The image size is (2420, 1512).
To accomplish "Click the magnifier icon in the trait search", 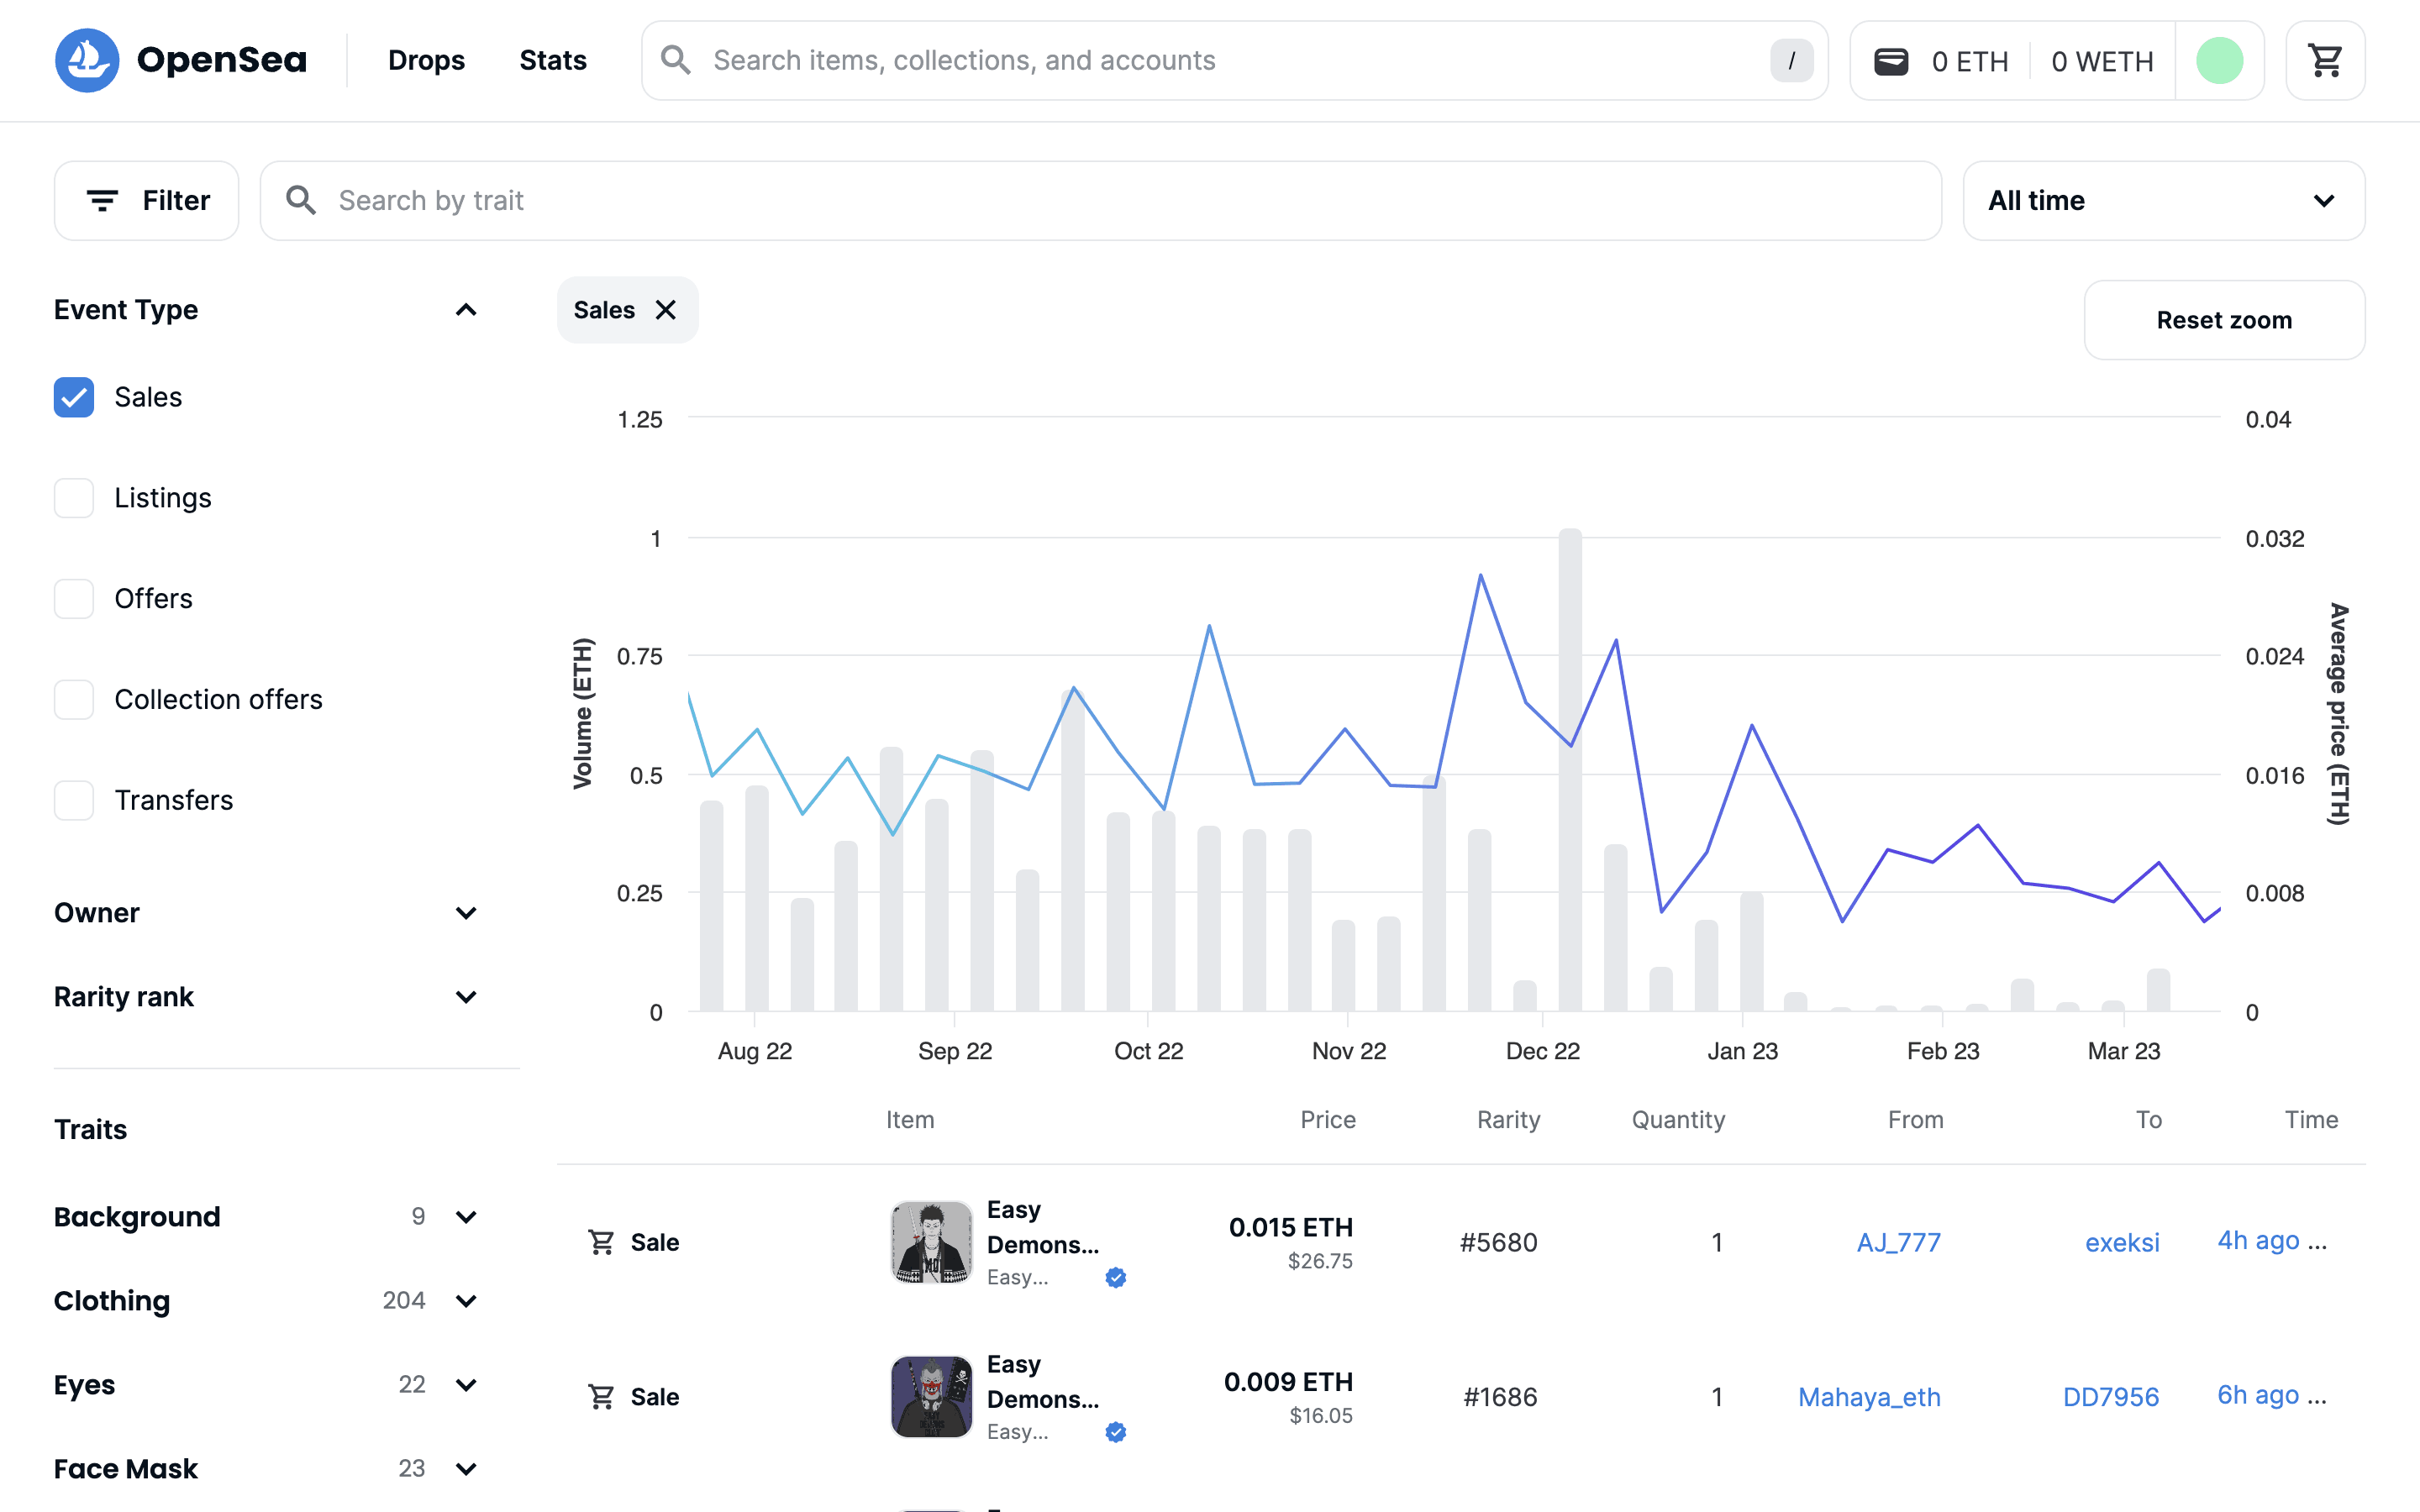I will coord(301,200).
